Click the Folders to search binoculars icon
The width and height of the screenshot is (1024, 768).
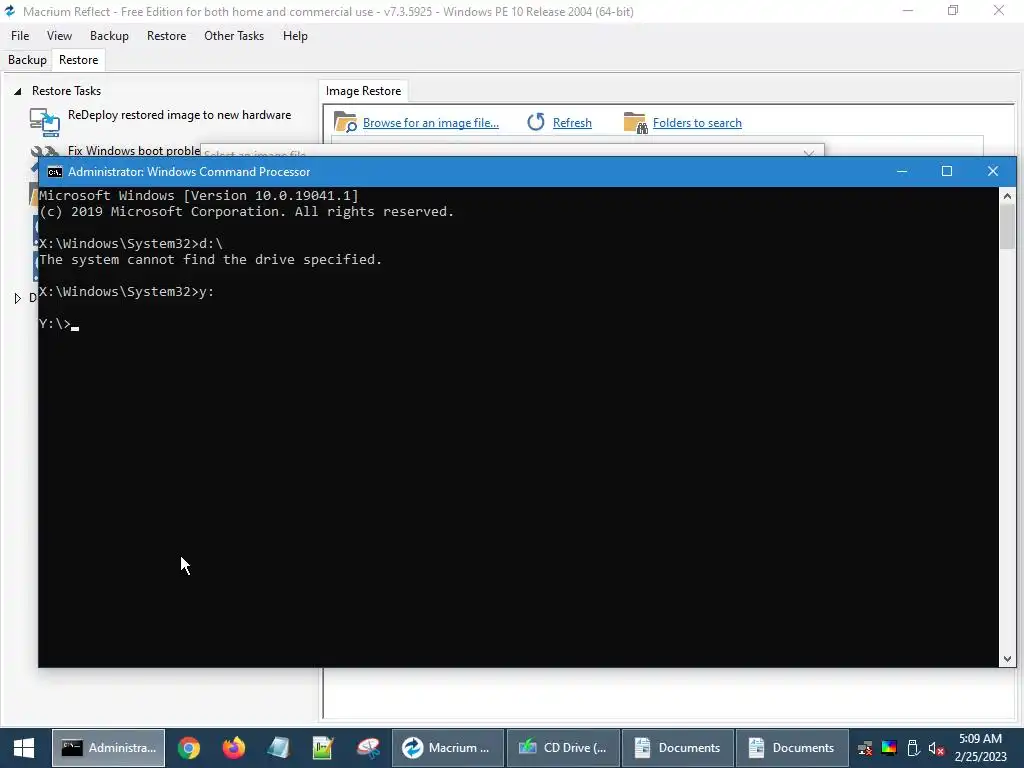click(635, 122)
